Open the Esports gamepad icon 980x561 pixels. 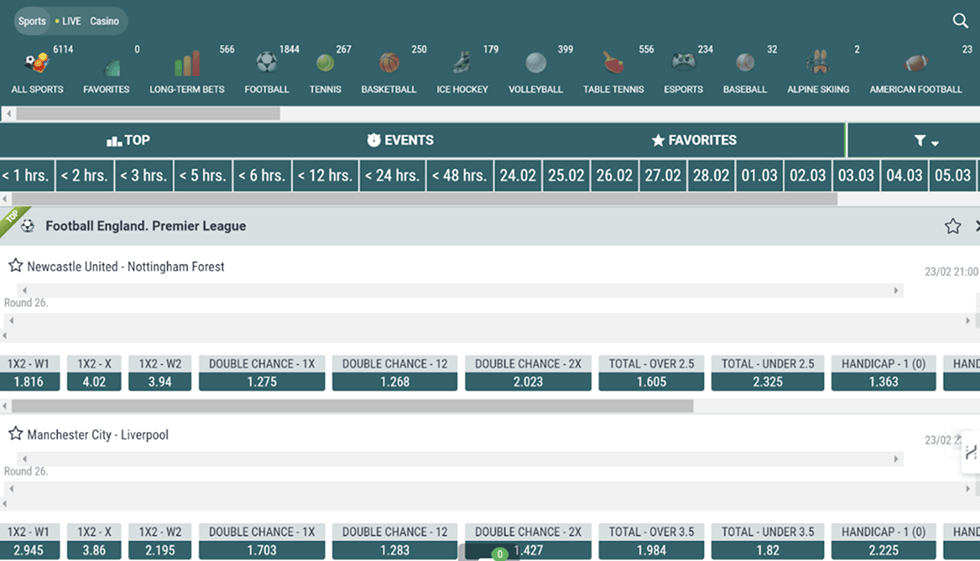[x=683, y=62]
